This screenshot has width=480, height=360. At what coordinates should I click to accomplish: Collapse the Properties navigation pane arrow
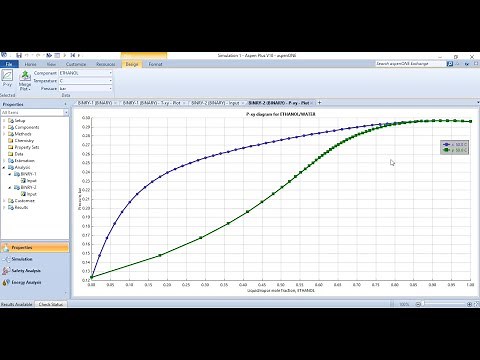[x=65, y=104]
